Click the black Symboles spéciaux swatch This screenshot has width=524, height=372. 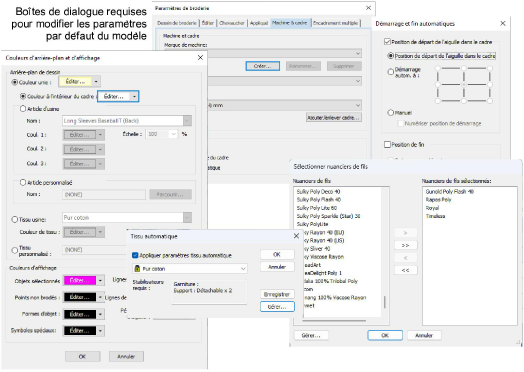[80, 331]
